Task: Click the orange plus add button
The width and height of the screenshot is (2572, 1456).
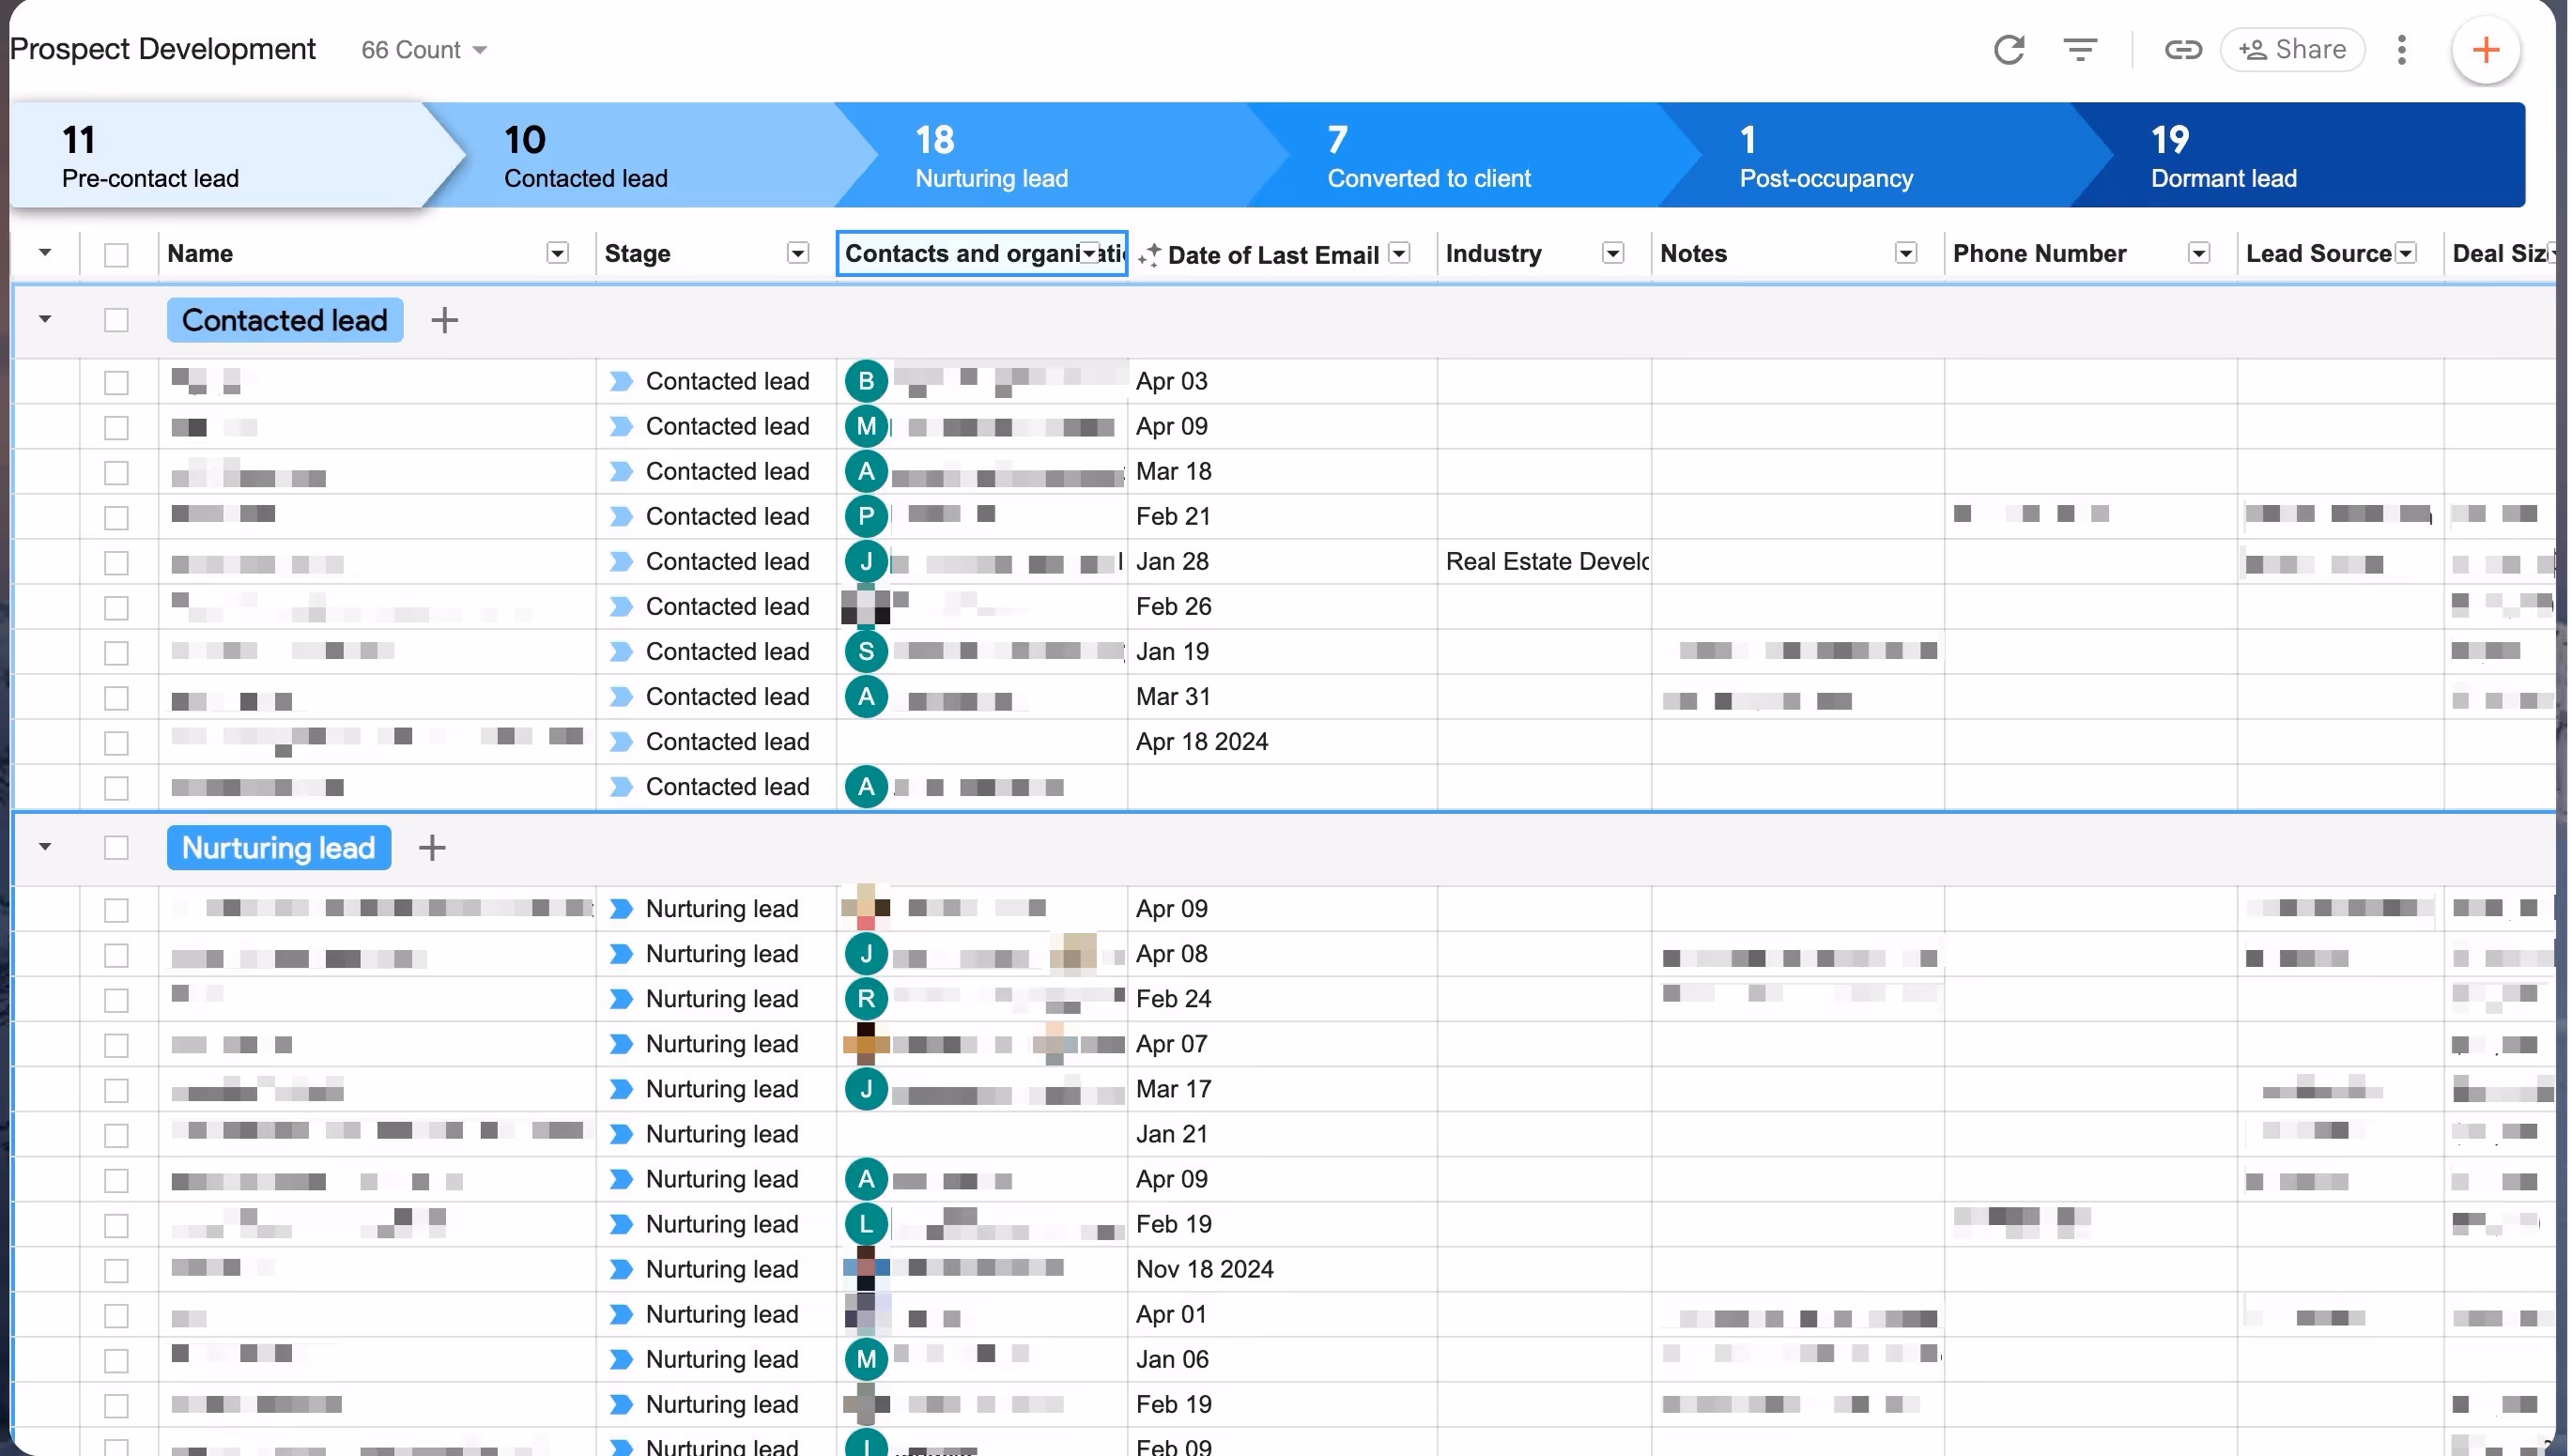Action: (2485, 50)
